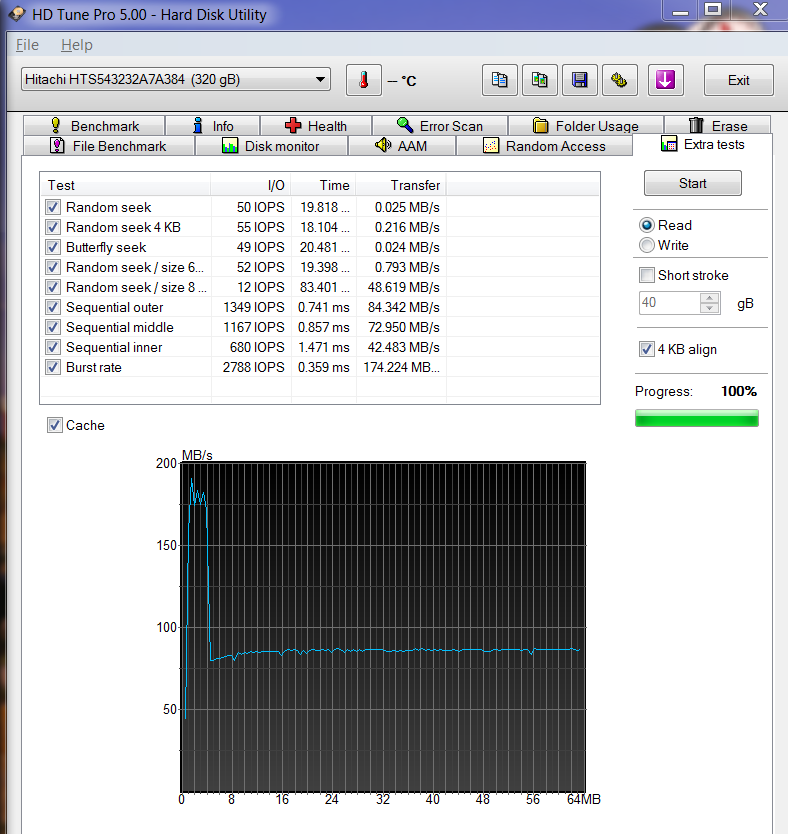This screenshot has height=834, width=788.
Task: Click the purple down-arrow minimize-to-tray icon
Action: coord(665,80)
